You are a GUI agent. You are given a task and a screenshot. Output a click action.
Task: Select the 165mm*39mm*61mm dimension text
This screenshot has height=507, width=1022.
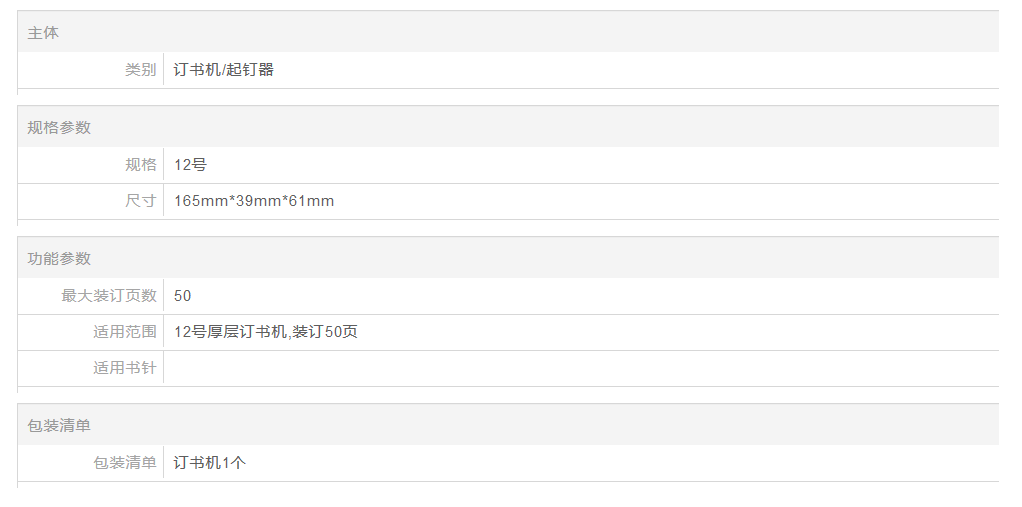point(254,201)
